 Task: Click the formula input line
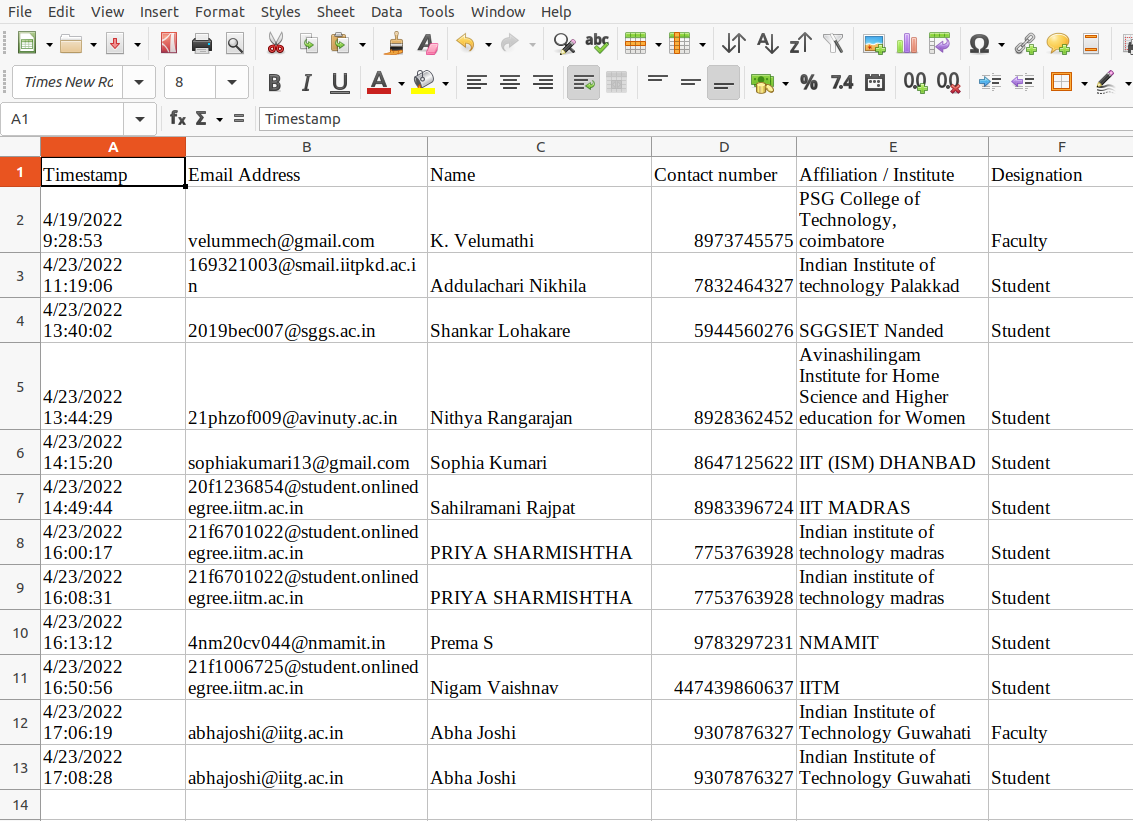[x=695, y=119]
